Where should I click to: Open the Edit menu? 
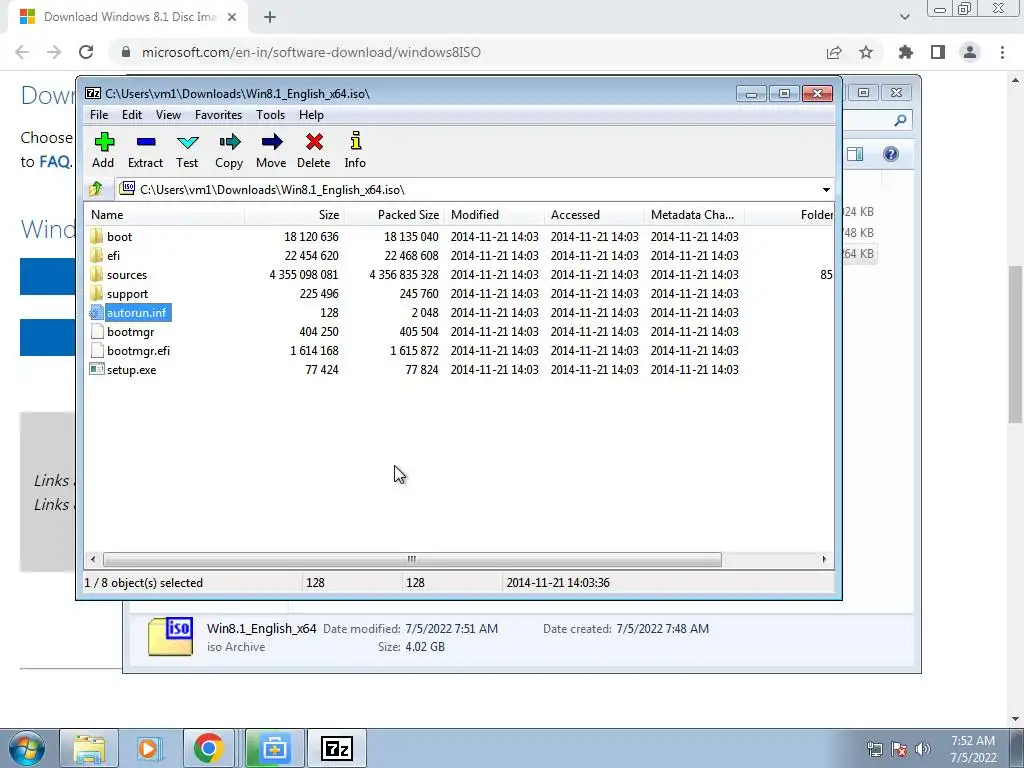coord(132,115)
